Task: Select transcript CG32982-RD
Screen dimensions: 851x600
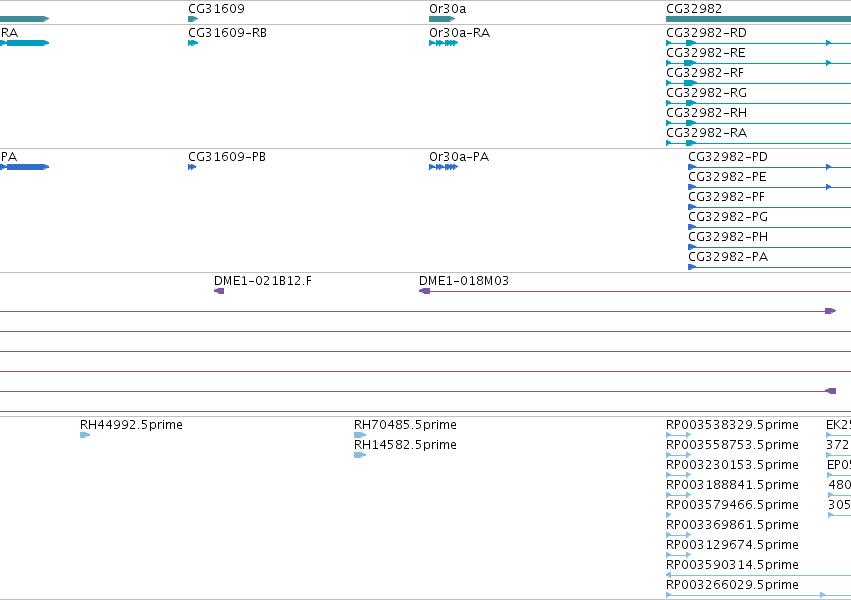Action: click(x=706, y=33)
